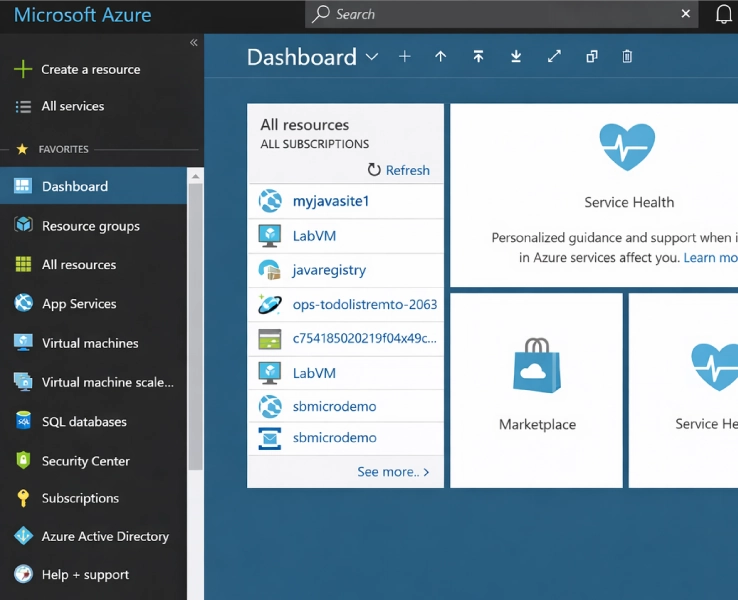Click the Full screen expand icon

pyautogui.click(x=554, y=56)
